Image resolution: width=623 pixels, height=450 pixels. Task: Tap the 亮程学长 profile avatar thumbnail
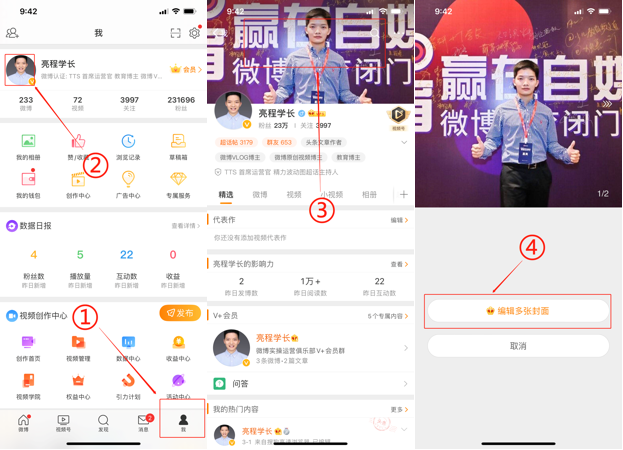[x=20, y=70]
